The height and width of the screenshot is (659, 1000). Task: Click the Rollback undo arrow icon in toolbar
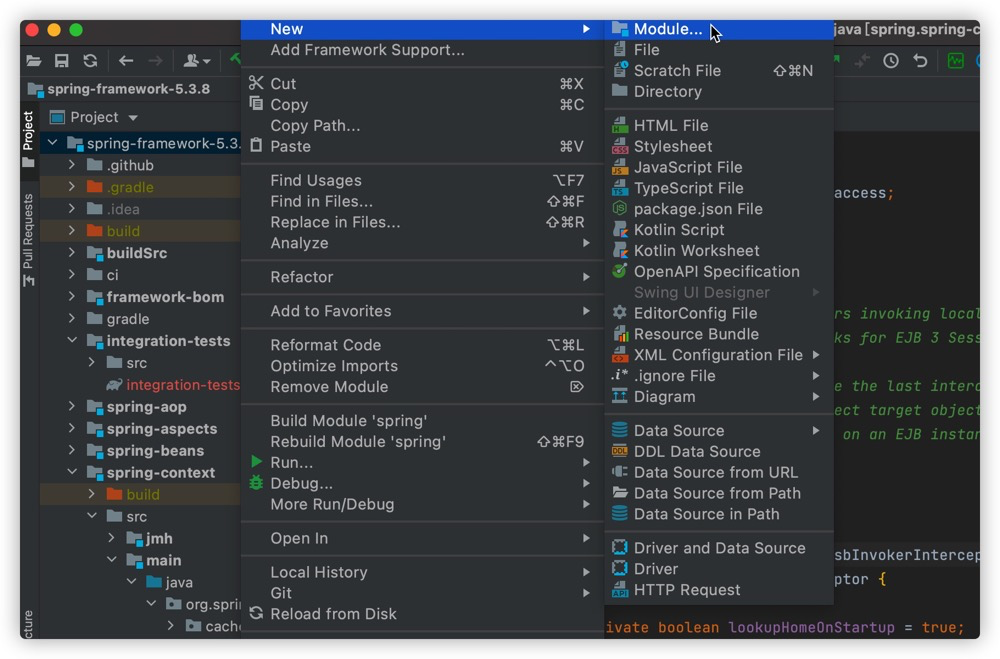coord(920,61)
